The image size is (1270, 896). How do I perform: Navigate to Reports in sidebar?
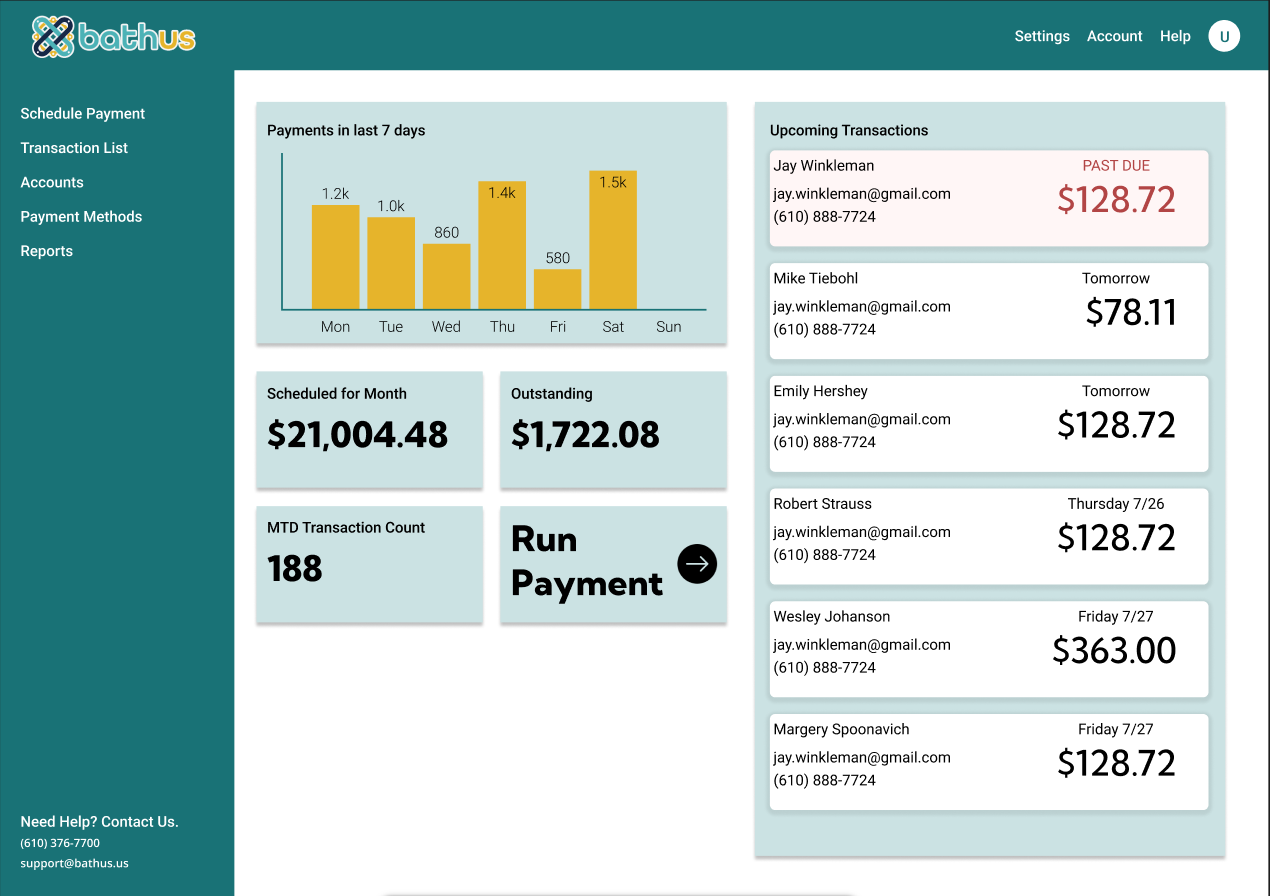[47, 251]
